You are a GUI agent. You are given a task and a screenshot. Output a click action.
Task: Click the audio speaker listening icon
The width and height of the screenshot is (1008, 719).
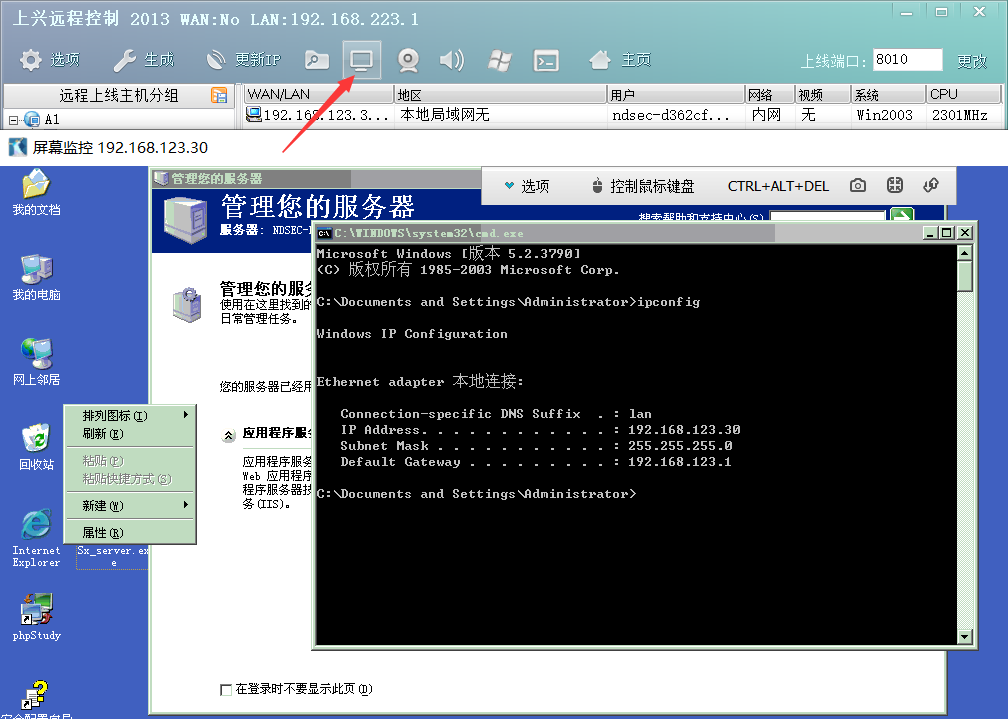(452, 60)
